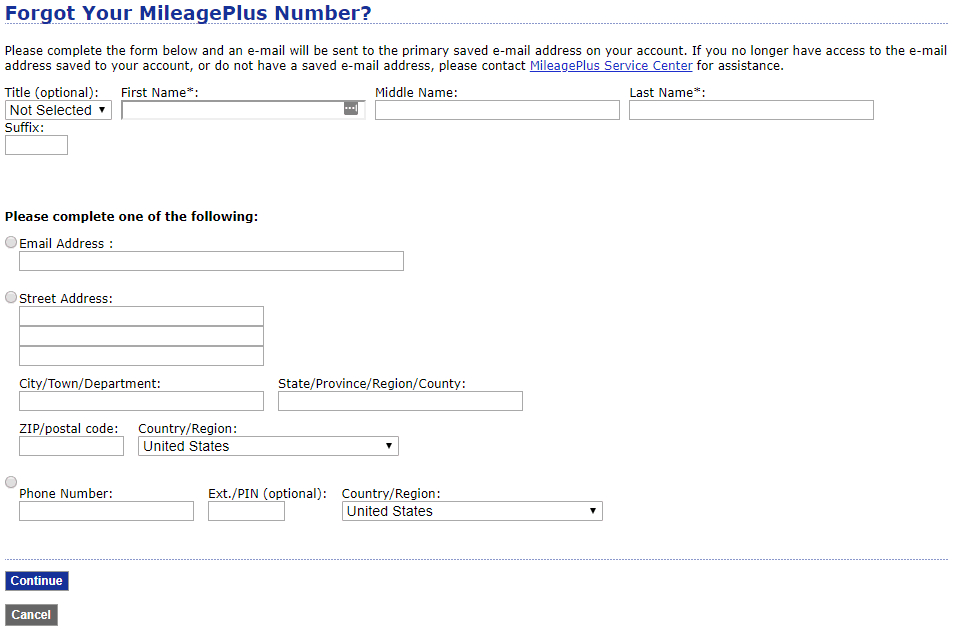Screen dimensions: 953x634
Task: Click the City/Town/Department field
Action: click(141, 401)
